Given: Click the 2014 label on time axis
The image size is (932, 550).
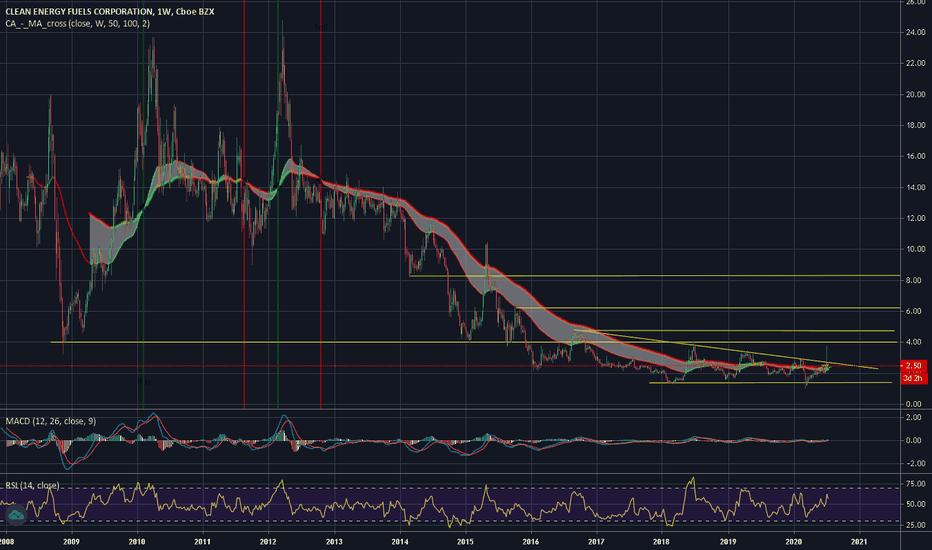Looking at the screenshot, I should [400, 542].
